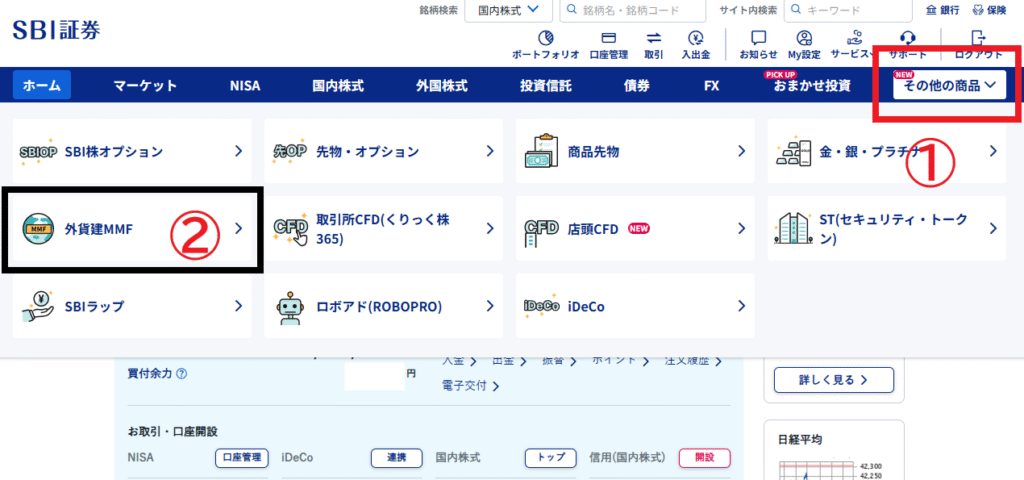
Task: Select the ロボアド robot icon
Action: [x=289, y=307]
